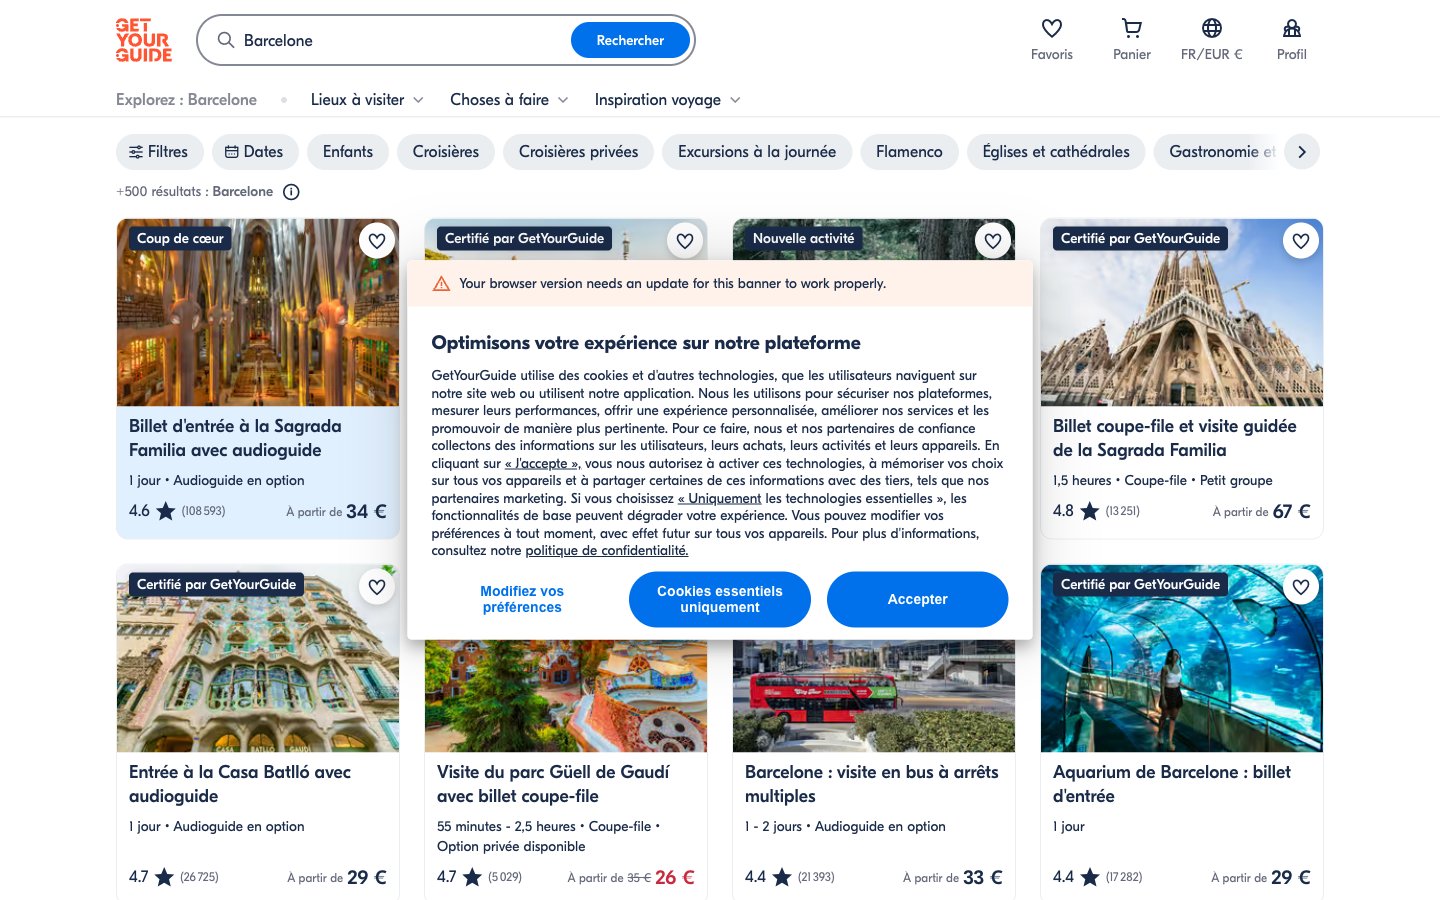The image size is (1440, 900).
Task: Open the Panier shopping cart
Action: pyautogui.click(x=1131, y=29)
